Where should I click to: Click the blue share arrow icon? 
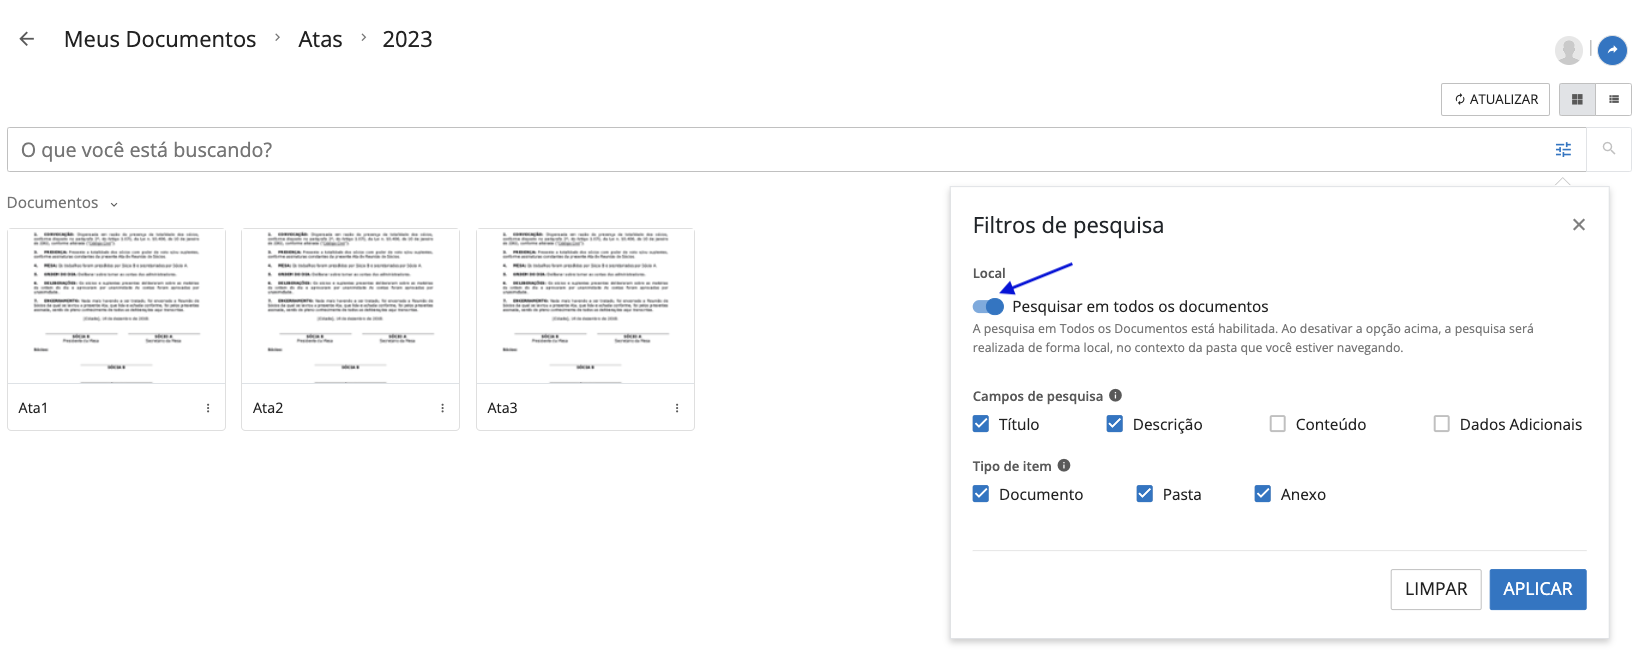pyautogui.click(x=1612, y=50)
